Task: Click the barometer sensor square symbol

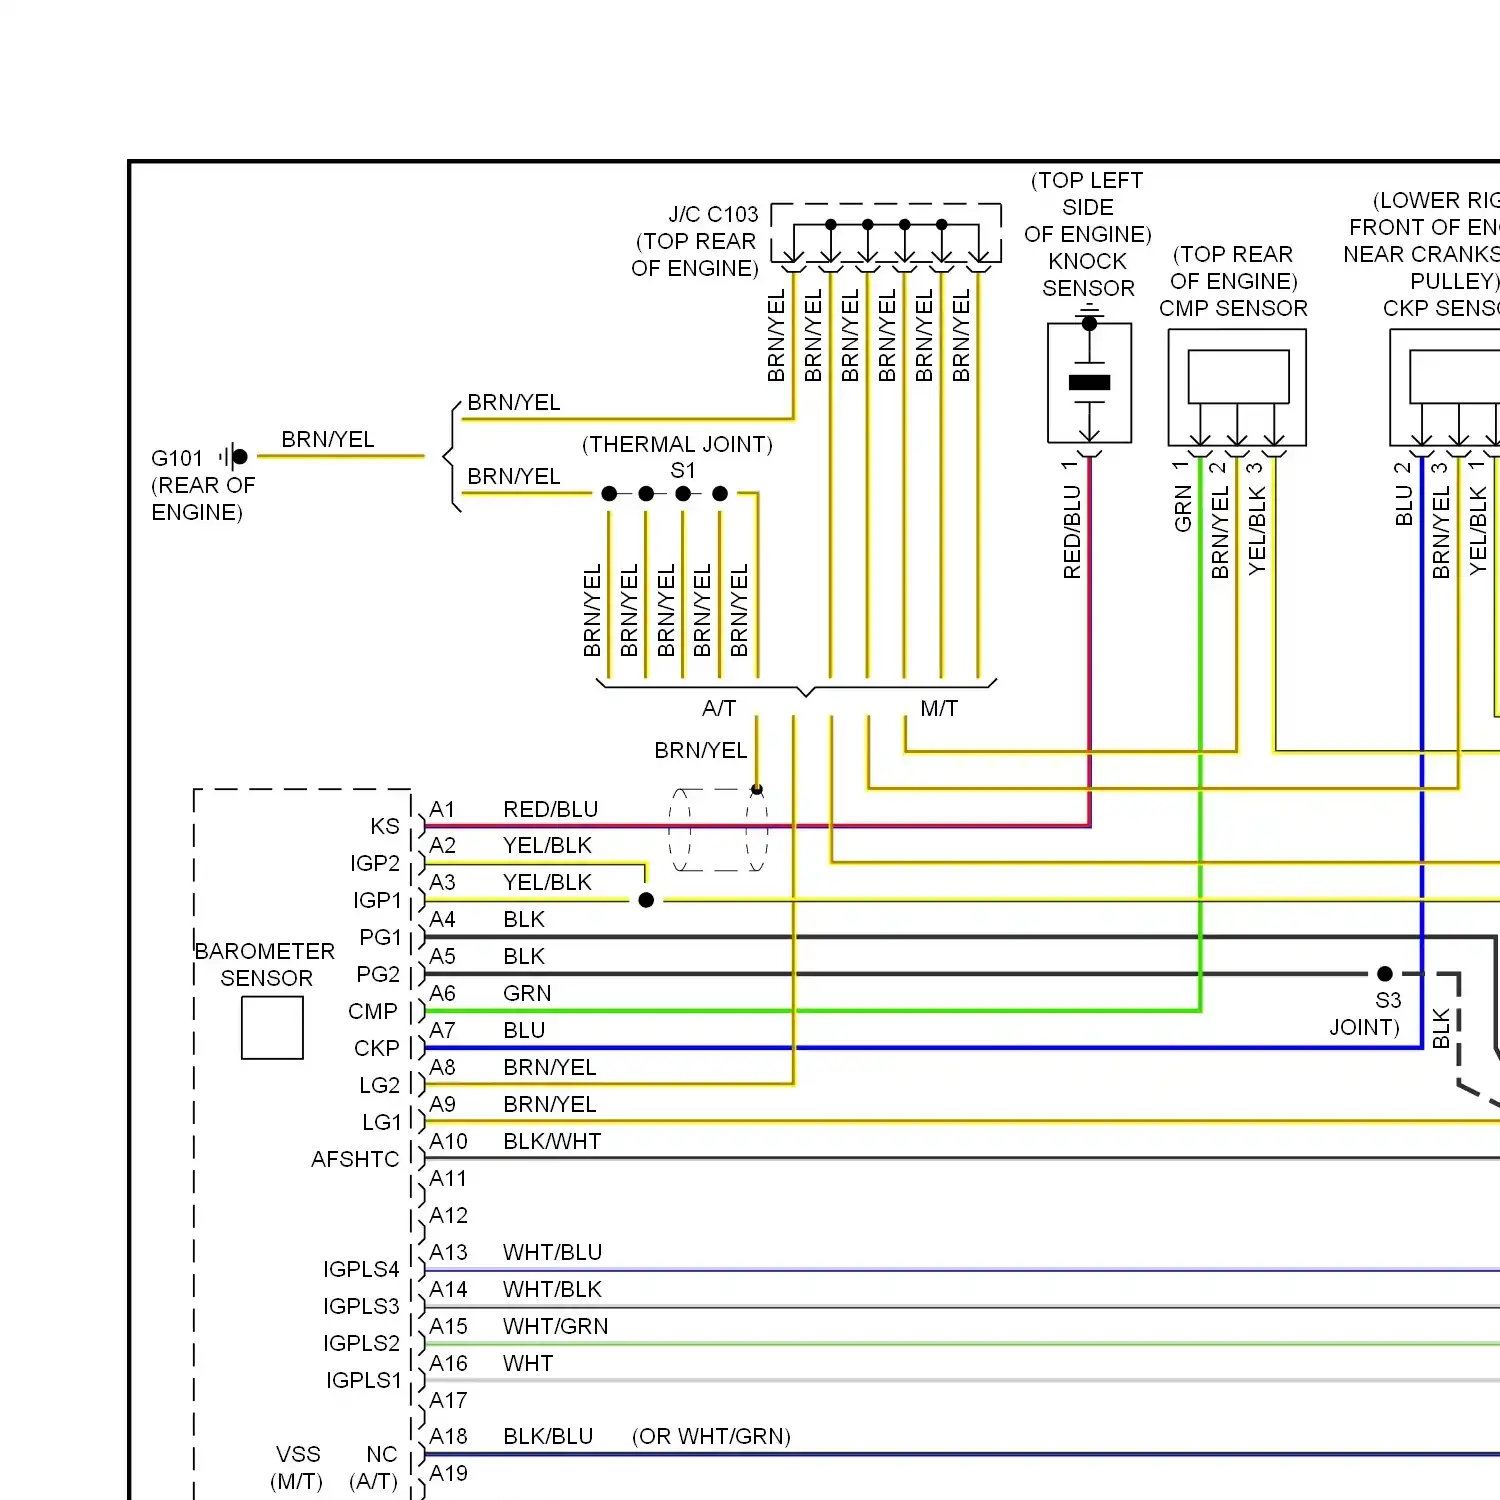Action: coord(272,1027)
